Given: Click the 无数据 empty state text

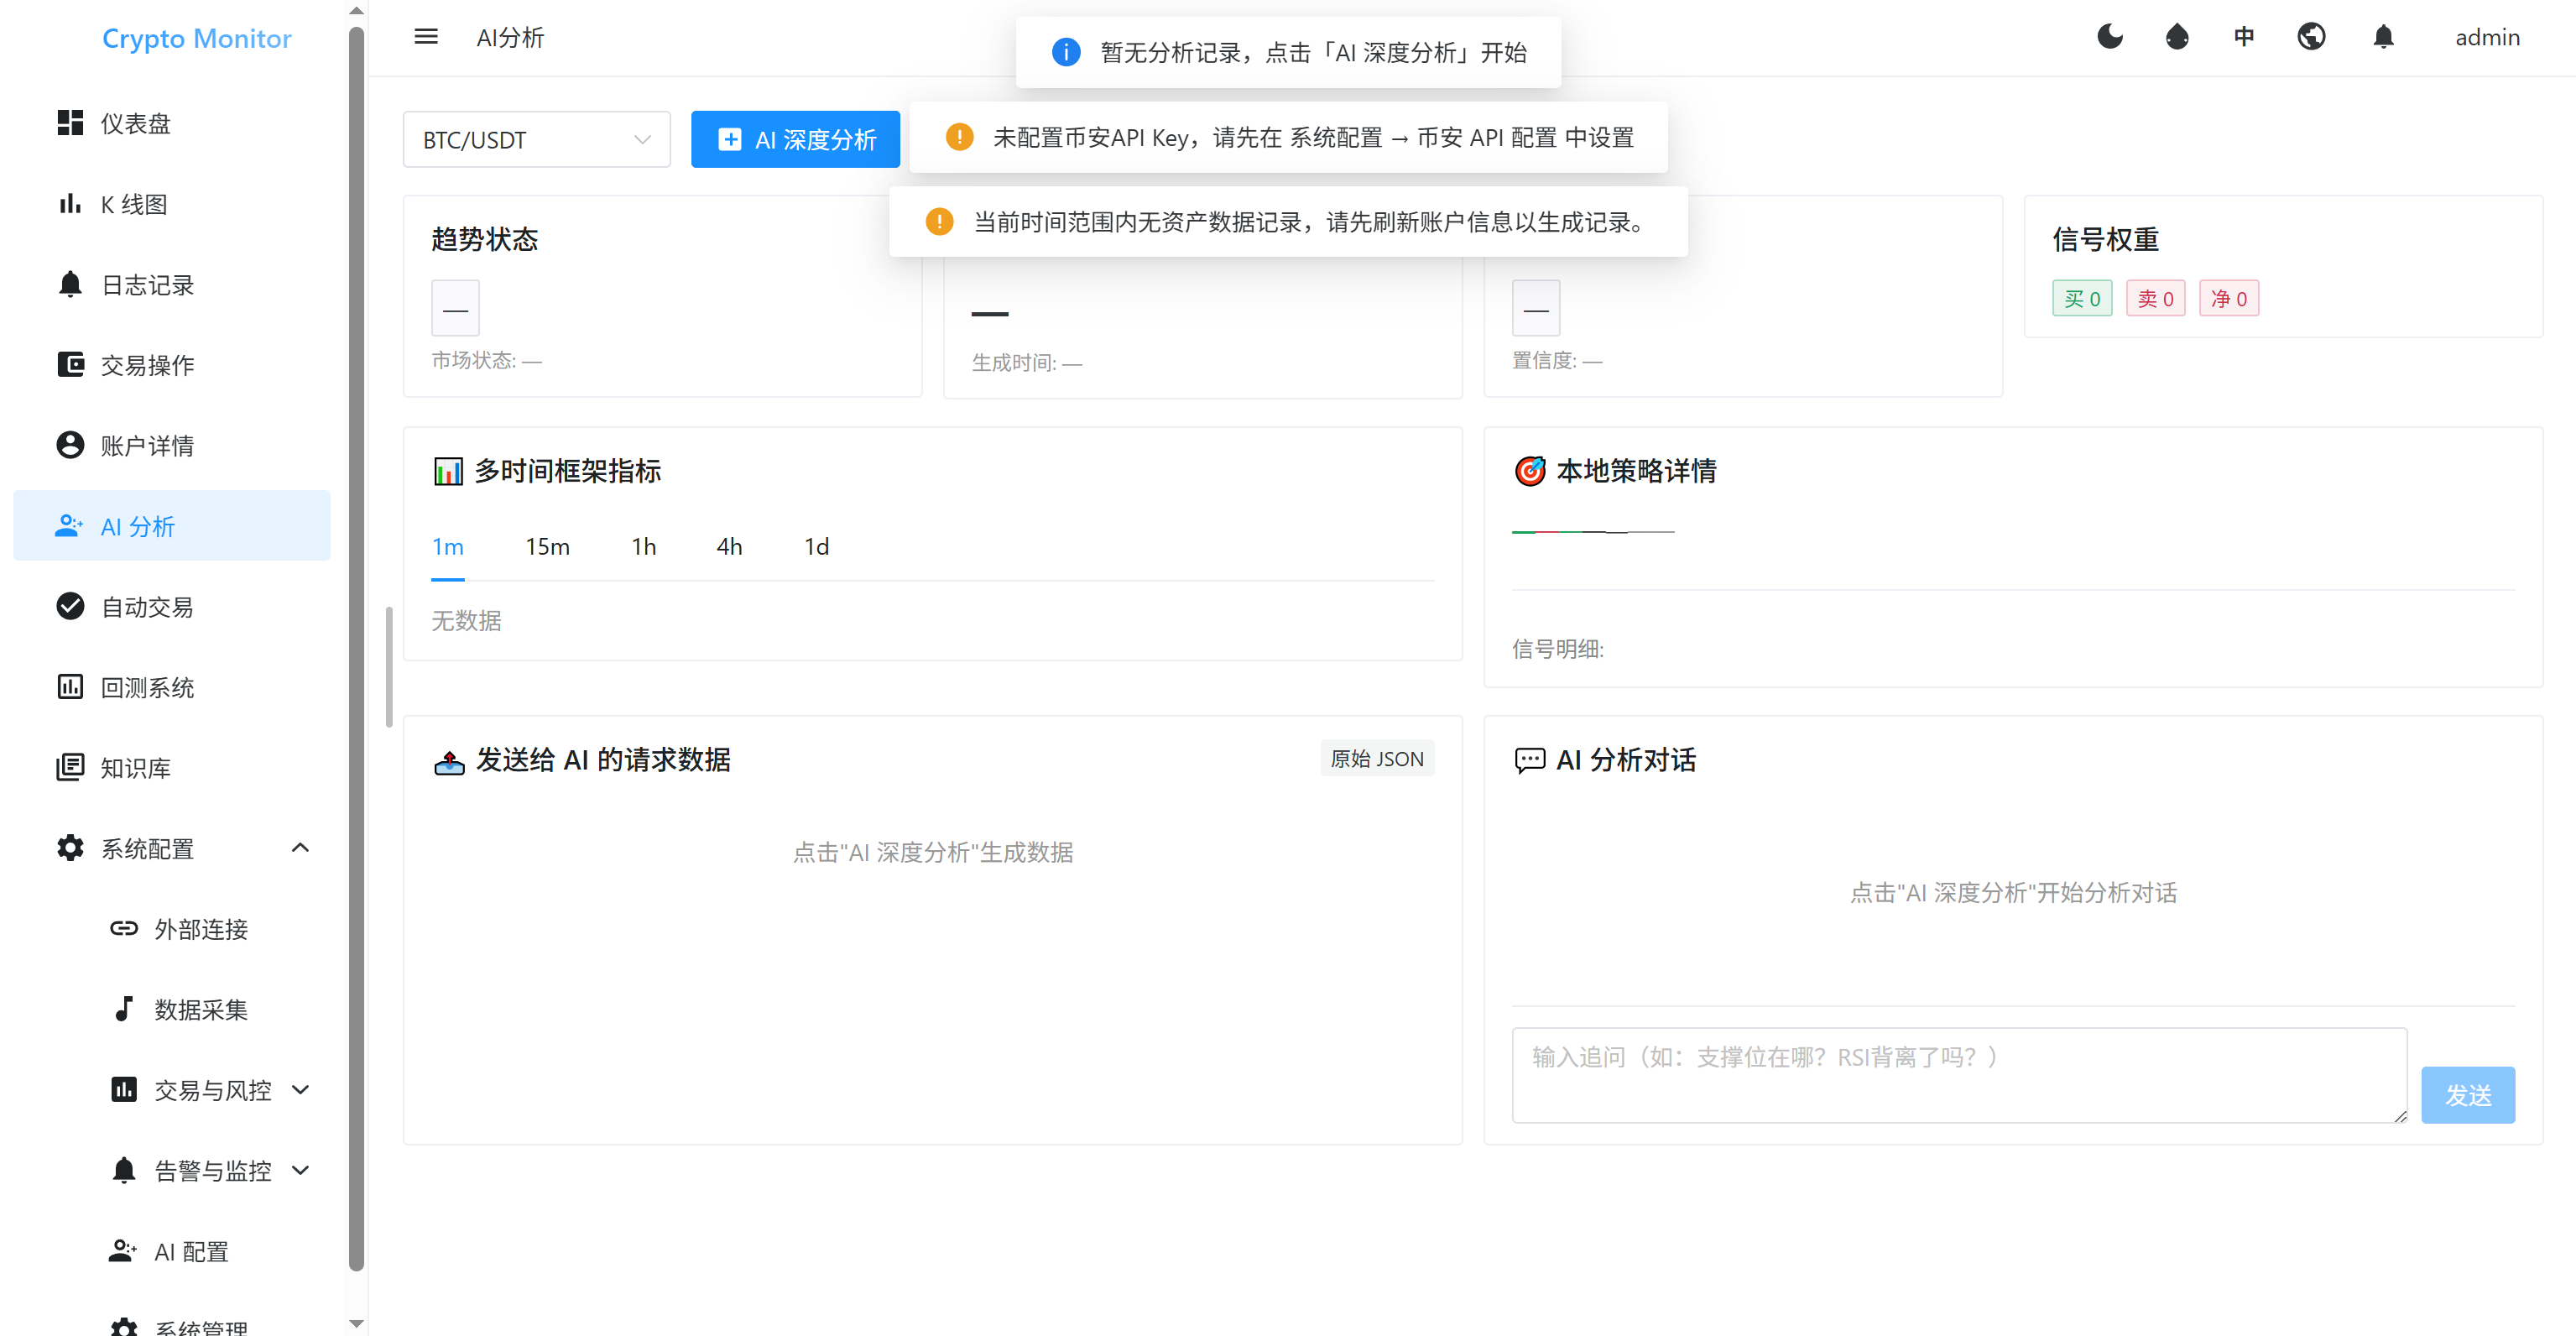Looking at the screenshot, I should tap(466, 620).
